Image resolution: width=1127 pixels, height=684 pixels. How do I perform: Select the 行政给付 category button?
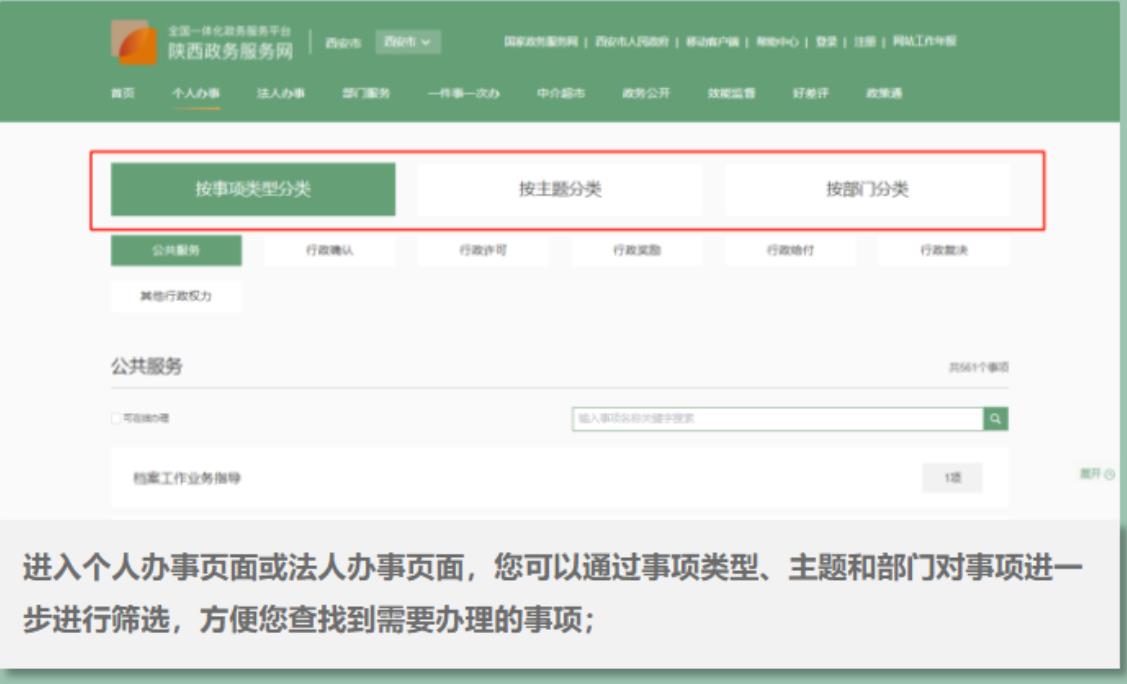790,250
